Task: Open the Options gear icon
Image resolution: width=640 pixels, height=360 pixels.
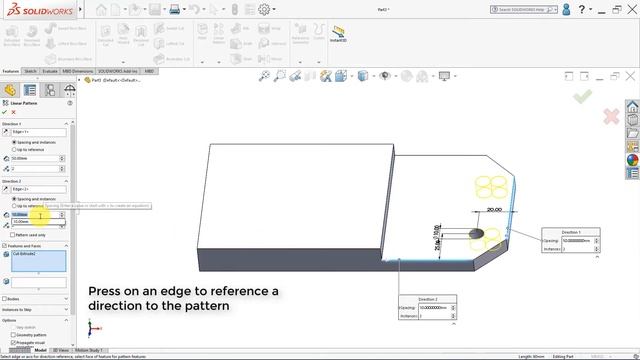Action: (264, 9)
